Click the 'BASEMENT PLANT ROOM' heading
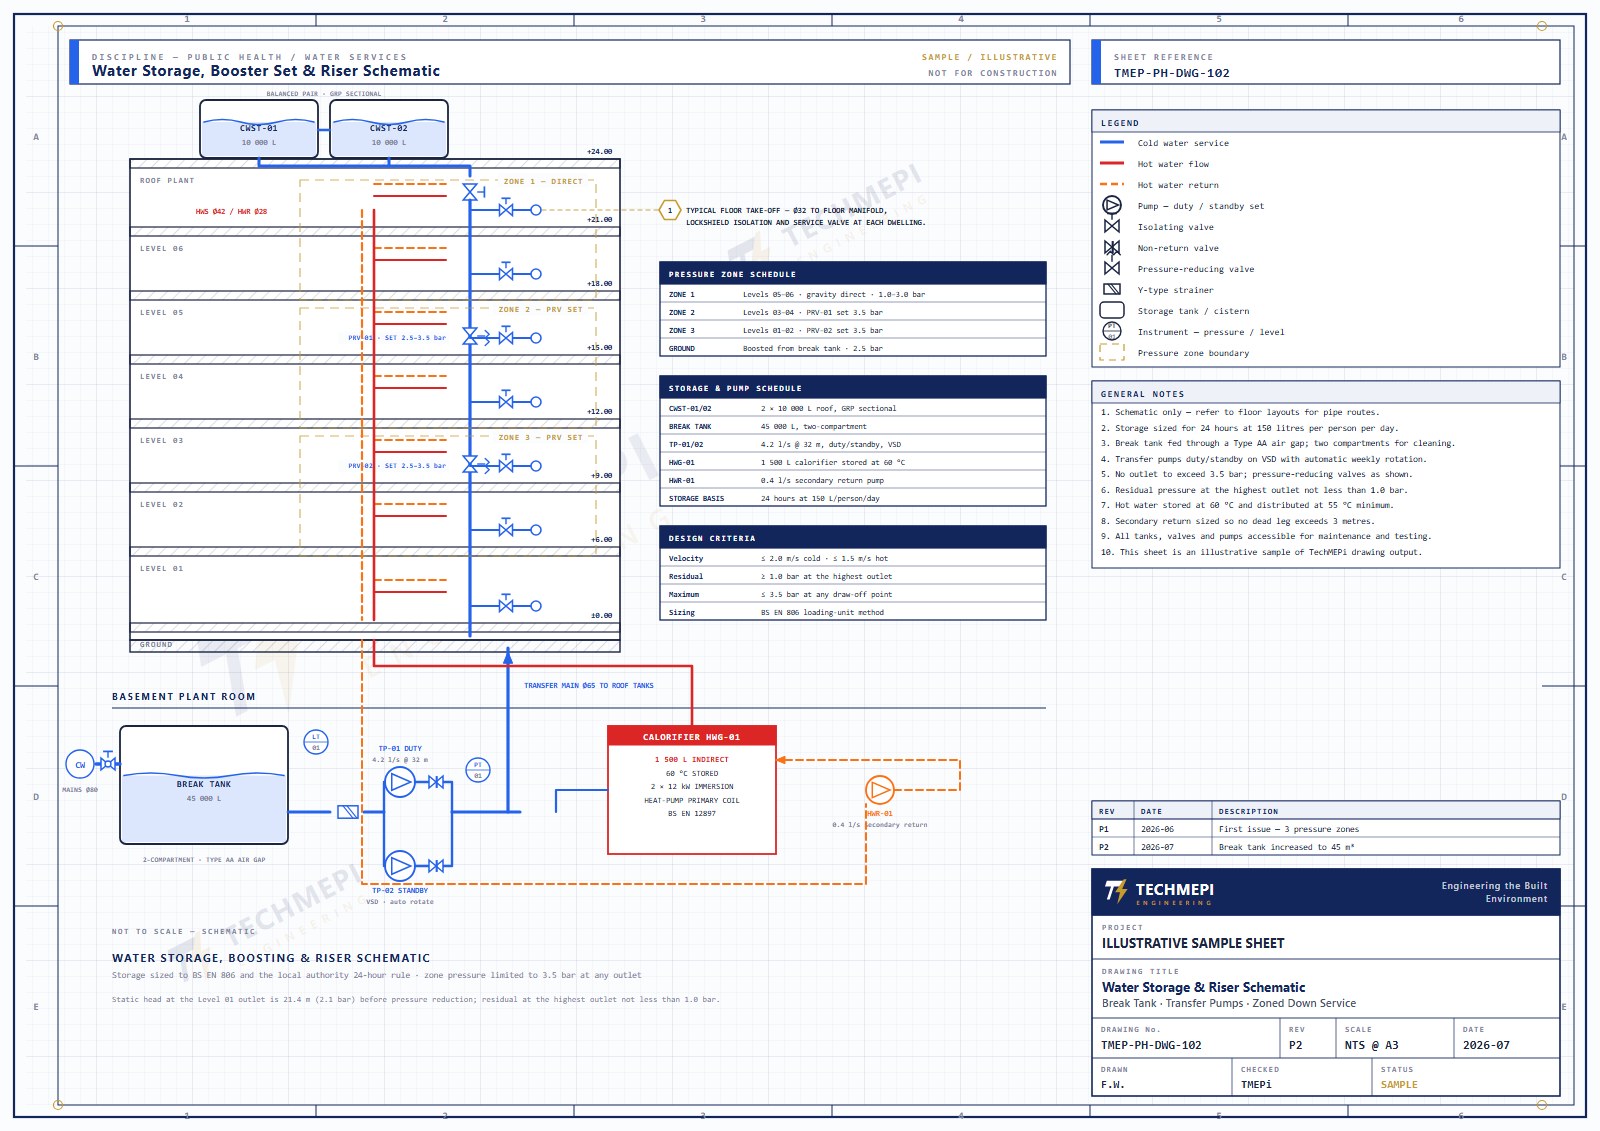1600x1131 pixels. click(x=184, y=697)
